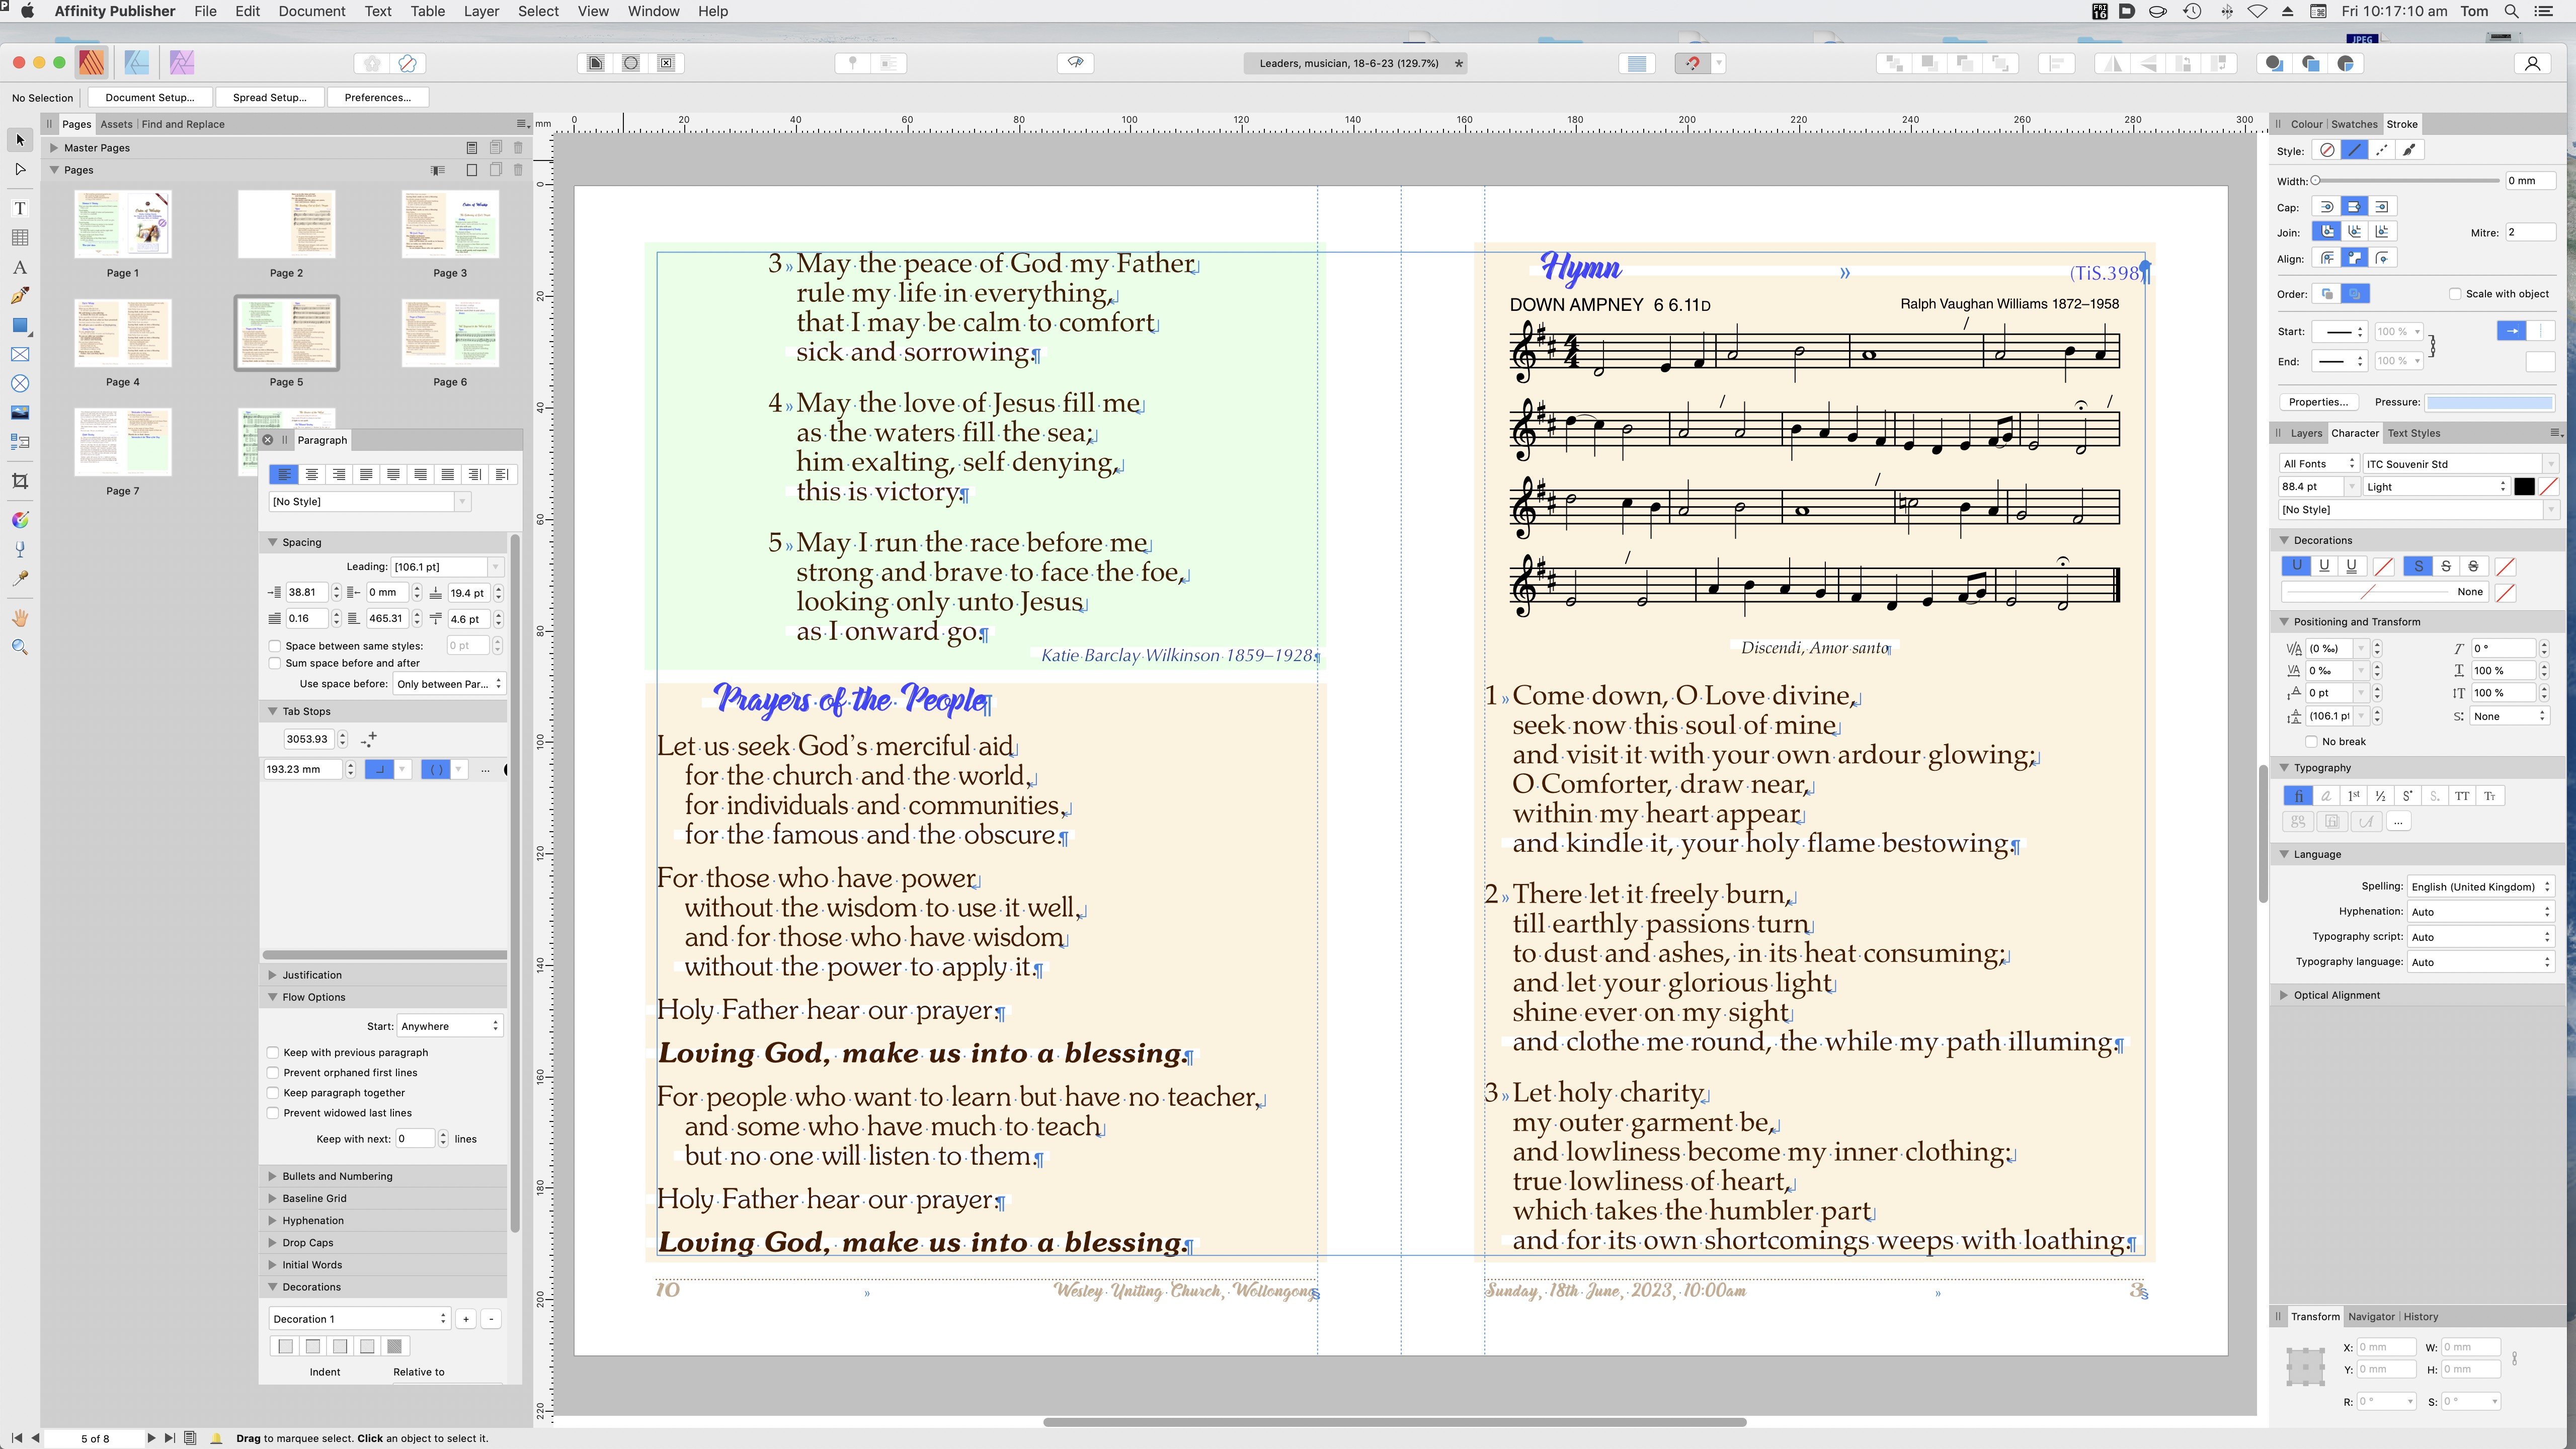Screen dimensions: 2576x1449
Task: Select the Pen tool
Action: pyautogui.click(x=19, y=296)
